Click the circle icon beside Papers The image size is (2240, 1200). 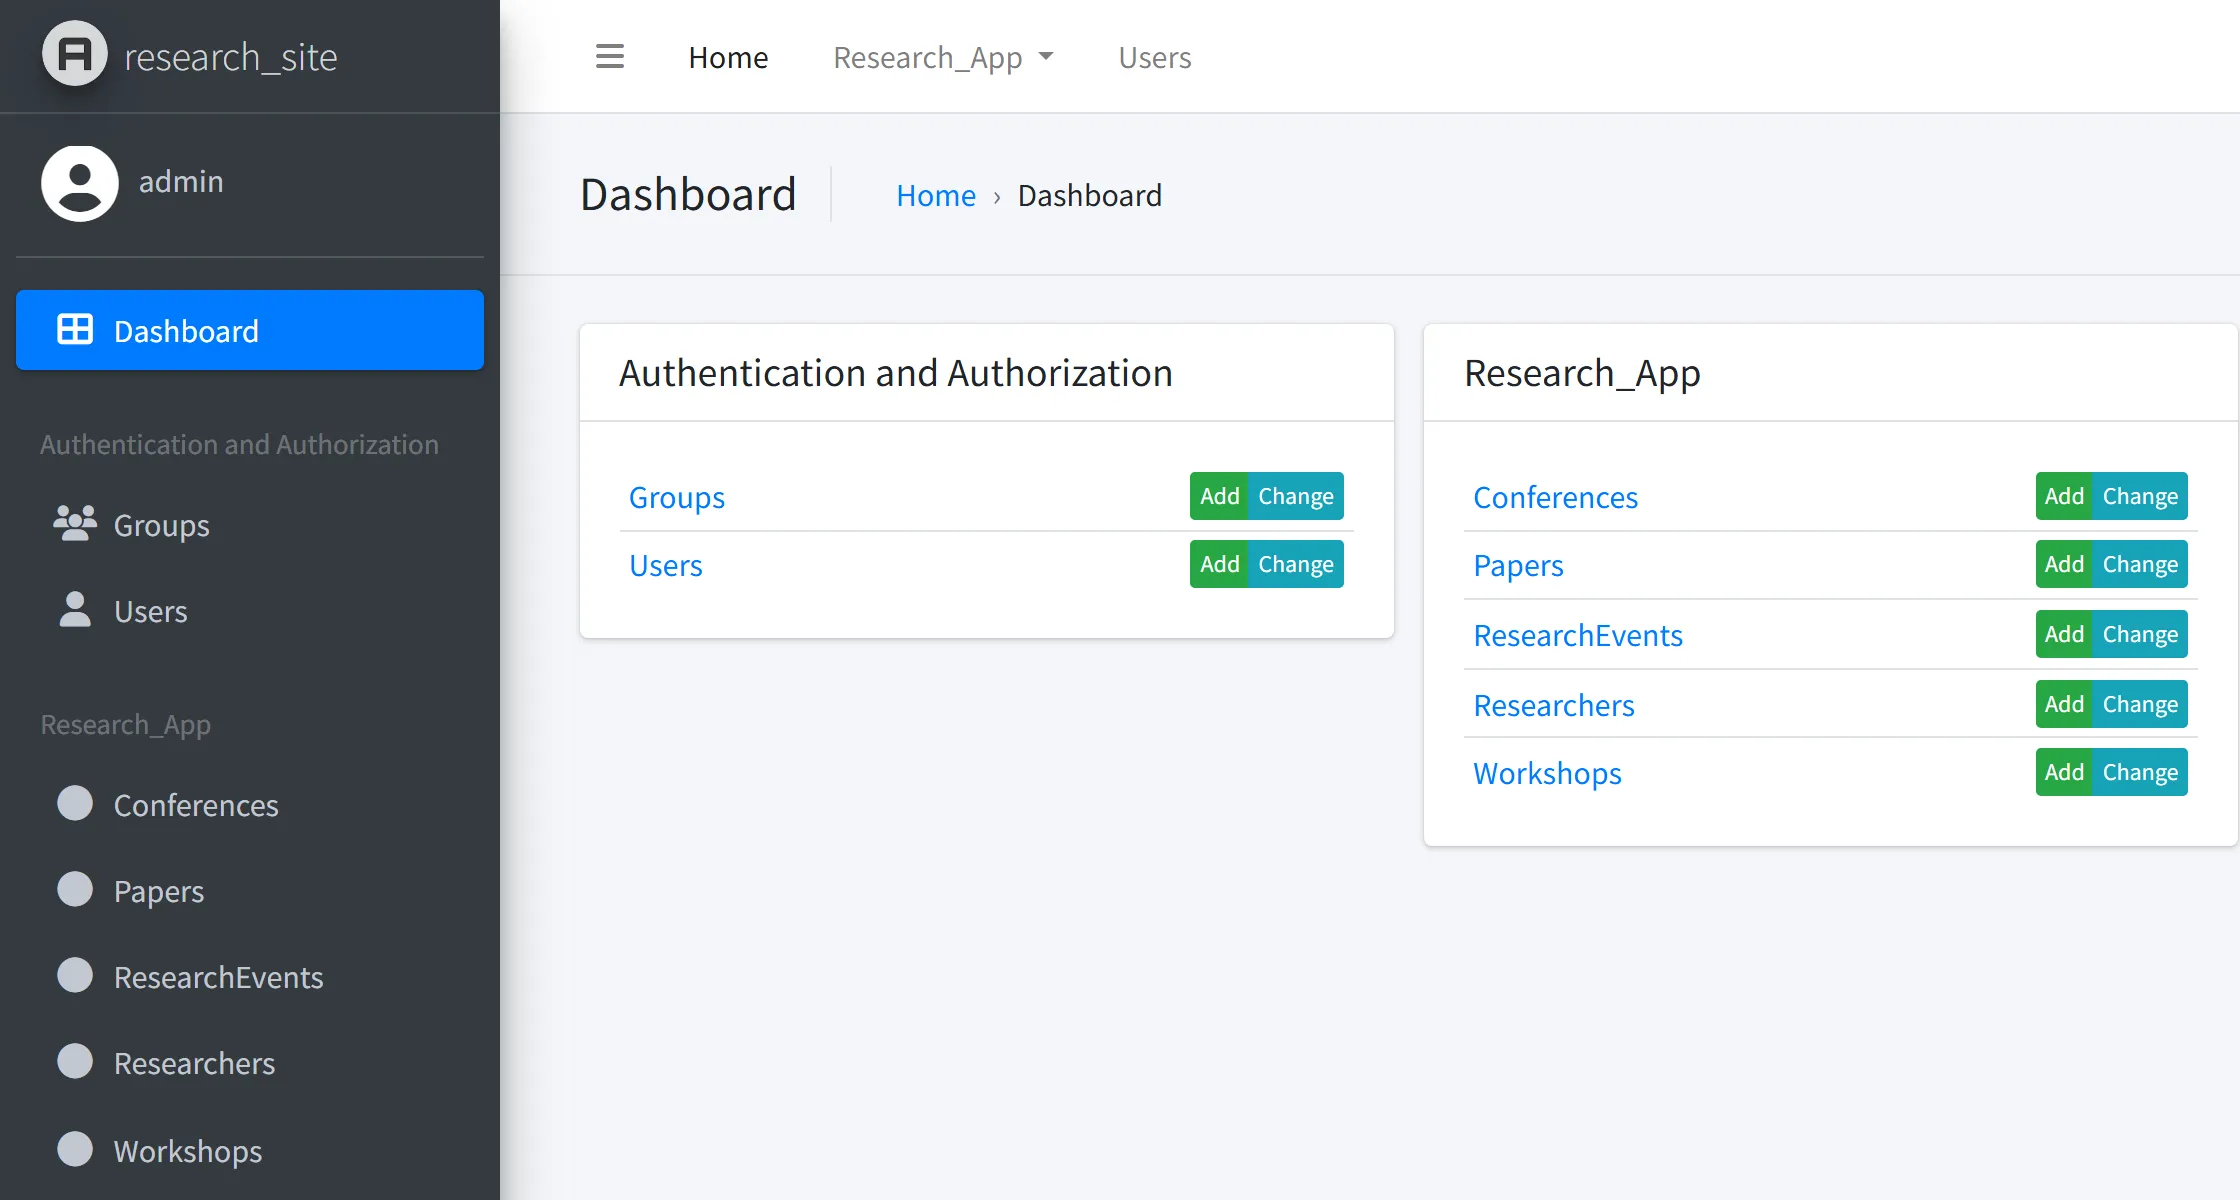coord(75,889)
